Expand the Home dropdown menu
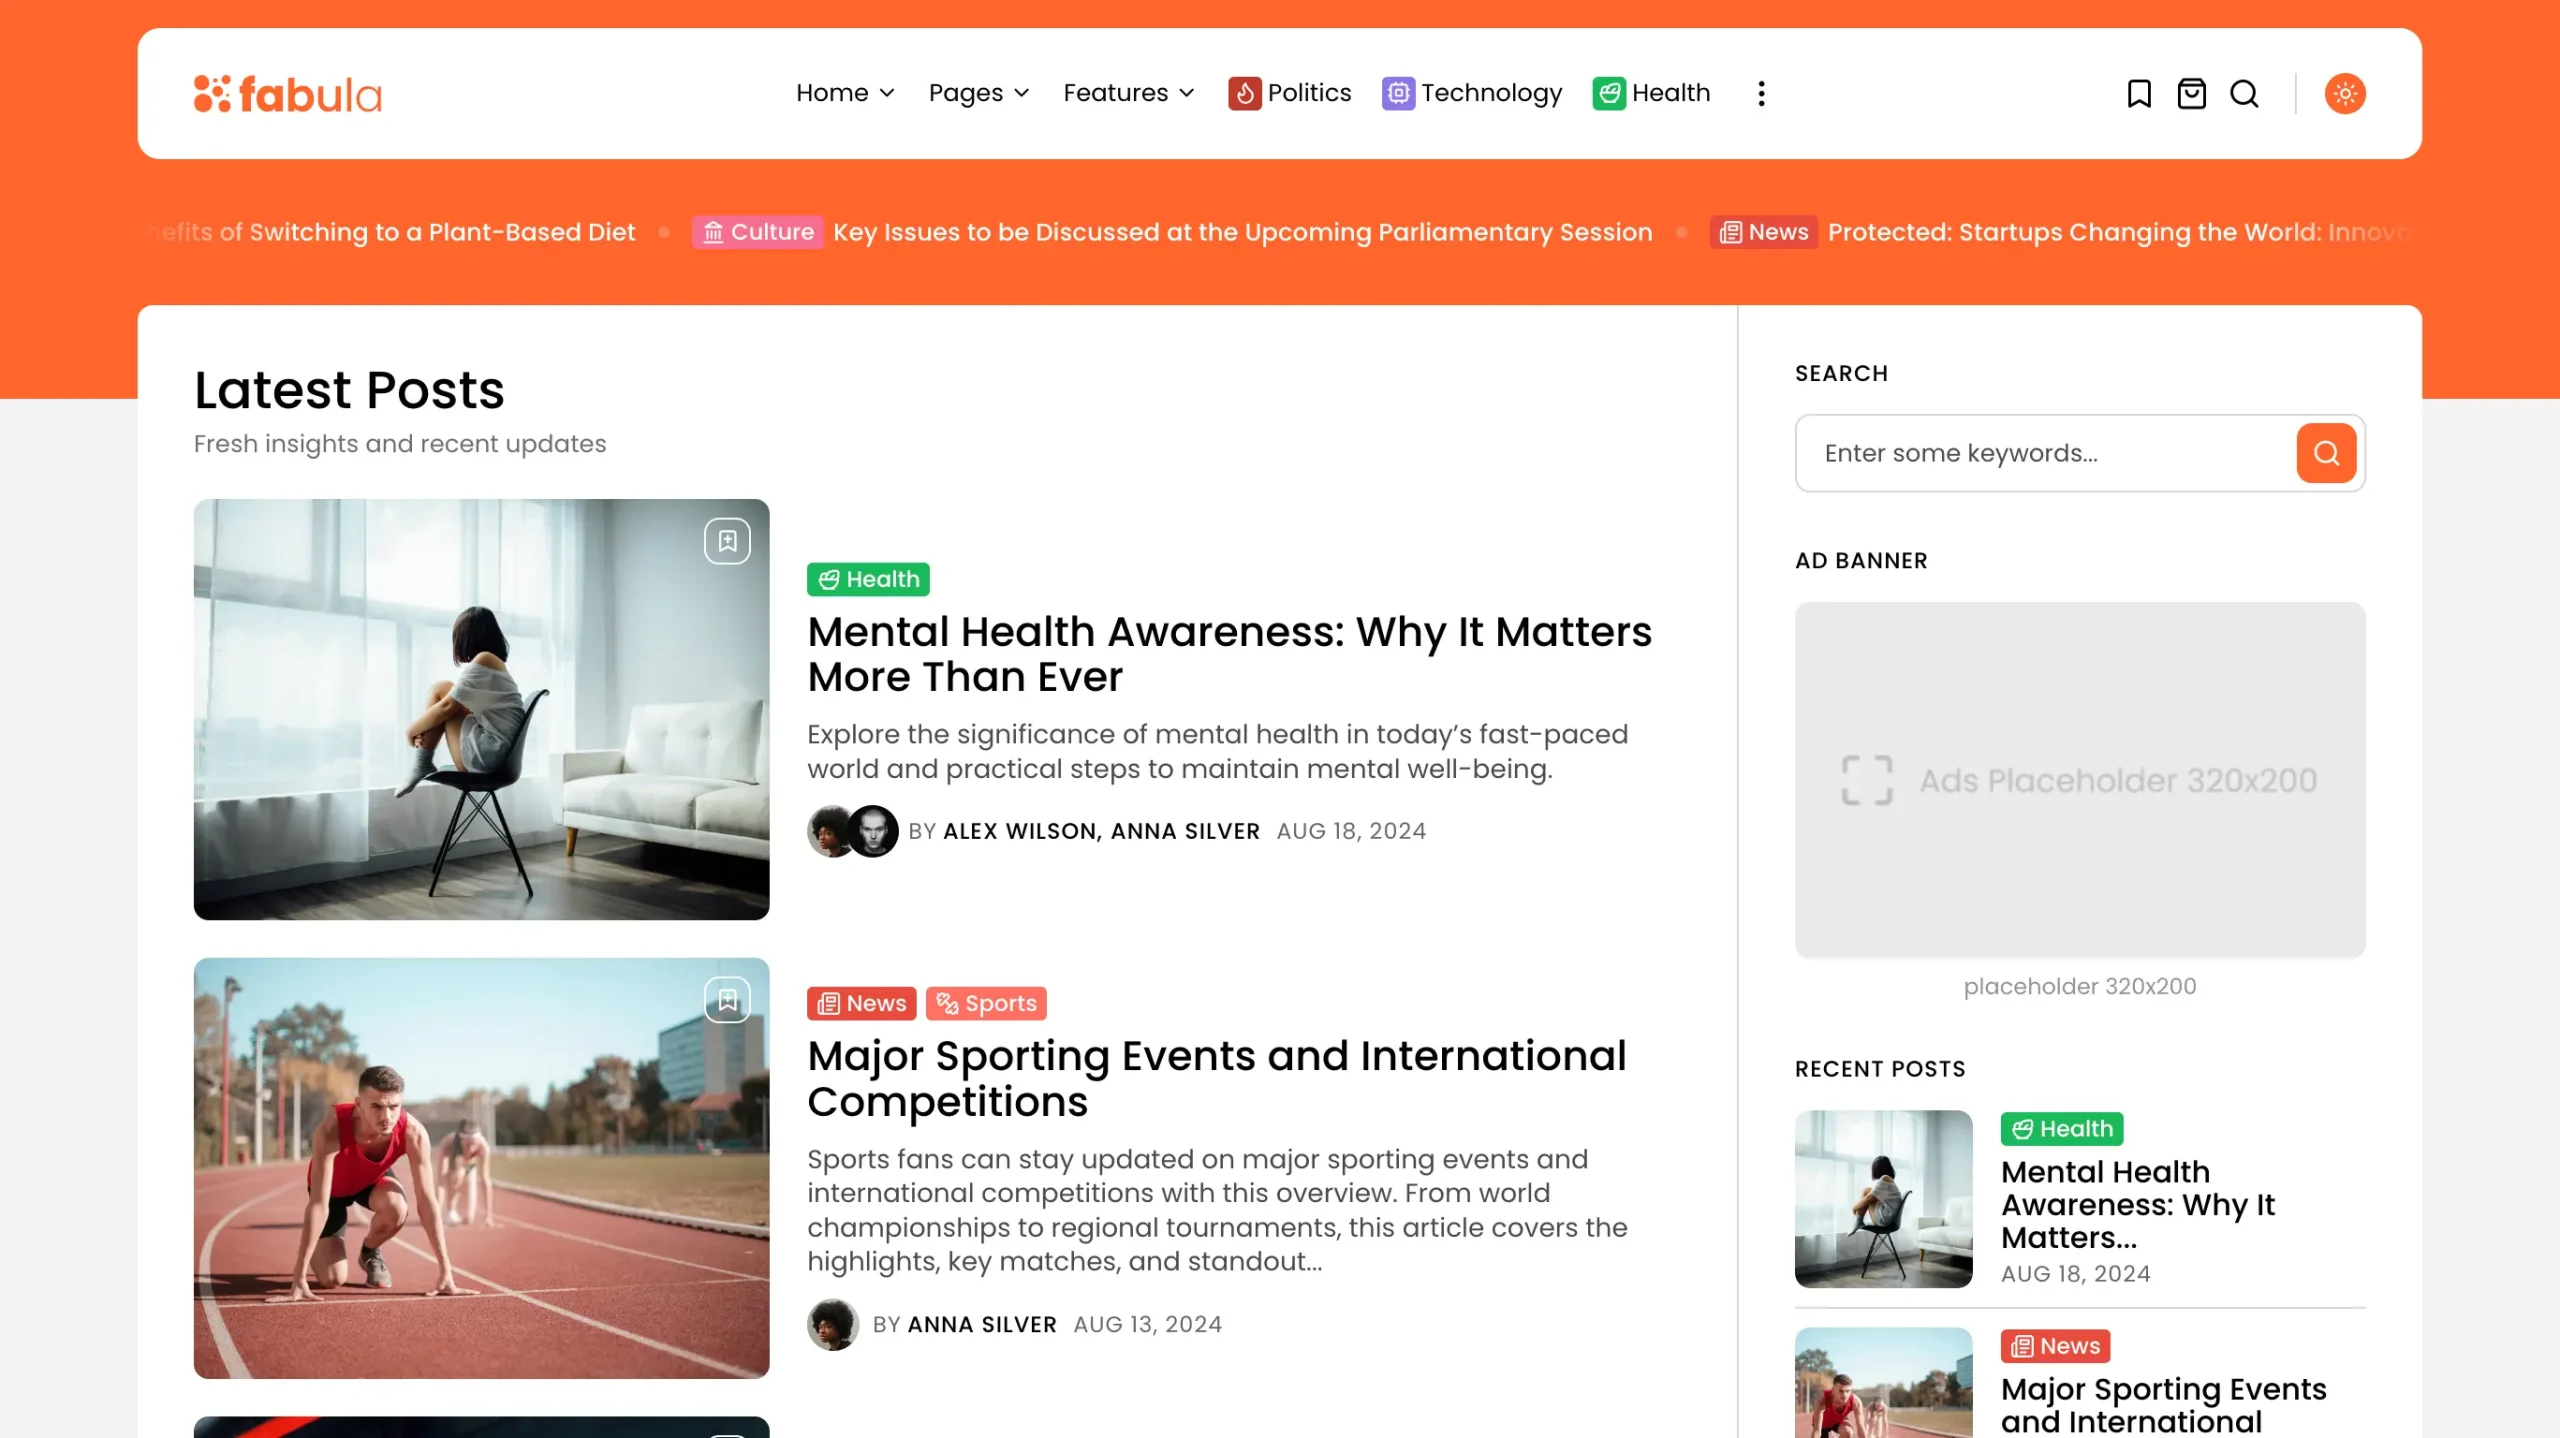Viewport: 2560px width, 1438px height. (x=844, y=93)
